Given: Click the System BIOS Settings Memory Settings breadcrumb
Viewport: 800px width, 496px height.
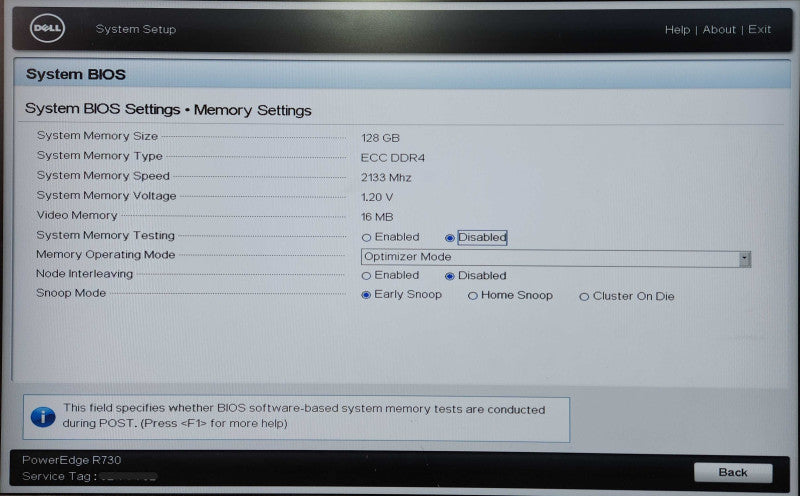Looking at the screenshot, I should pyautogui.click(x=168, y=109).
